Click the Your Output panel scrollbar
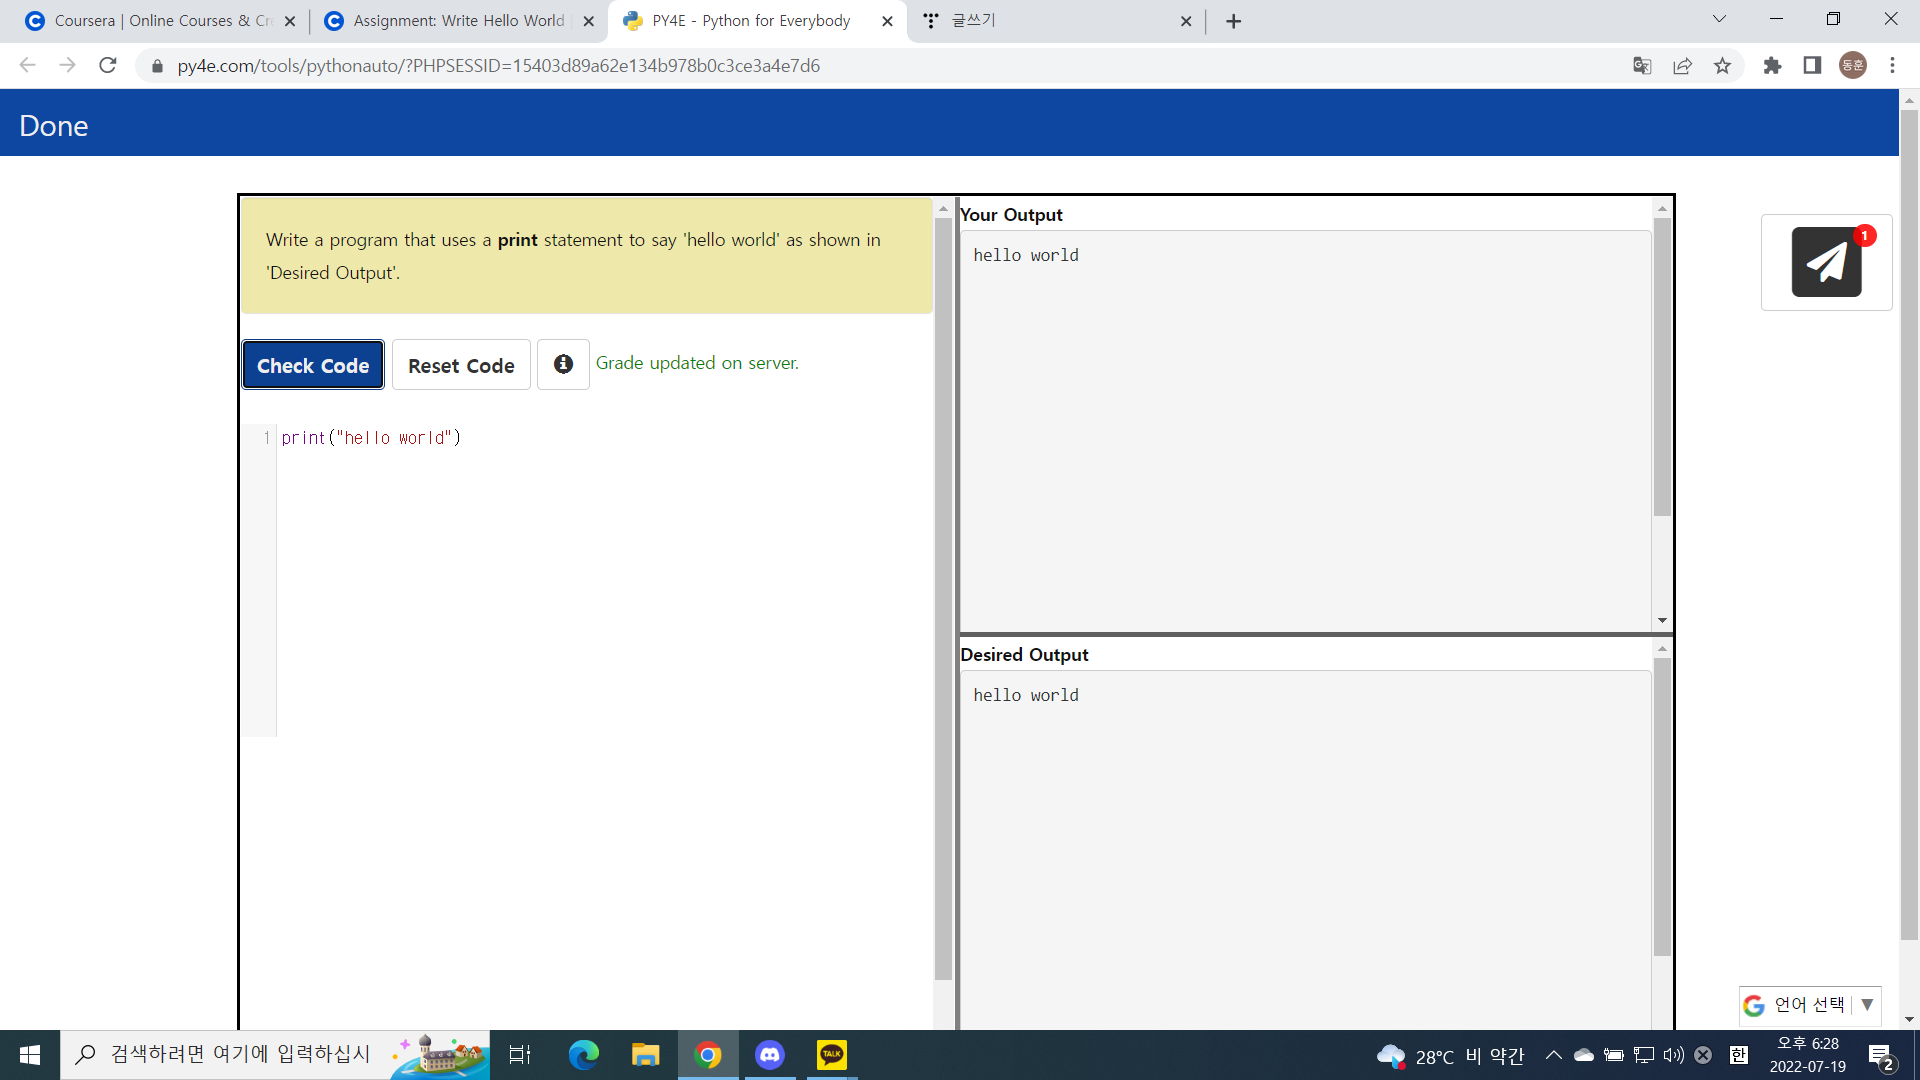Image resolution: width=1920 pixels, height=1080 pixels. [1662, 370]
